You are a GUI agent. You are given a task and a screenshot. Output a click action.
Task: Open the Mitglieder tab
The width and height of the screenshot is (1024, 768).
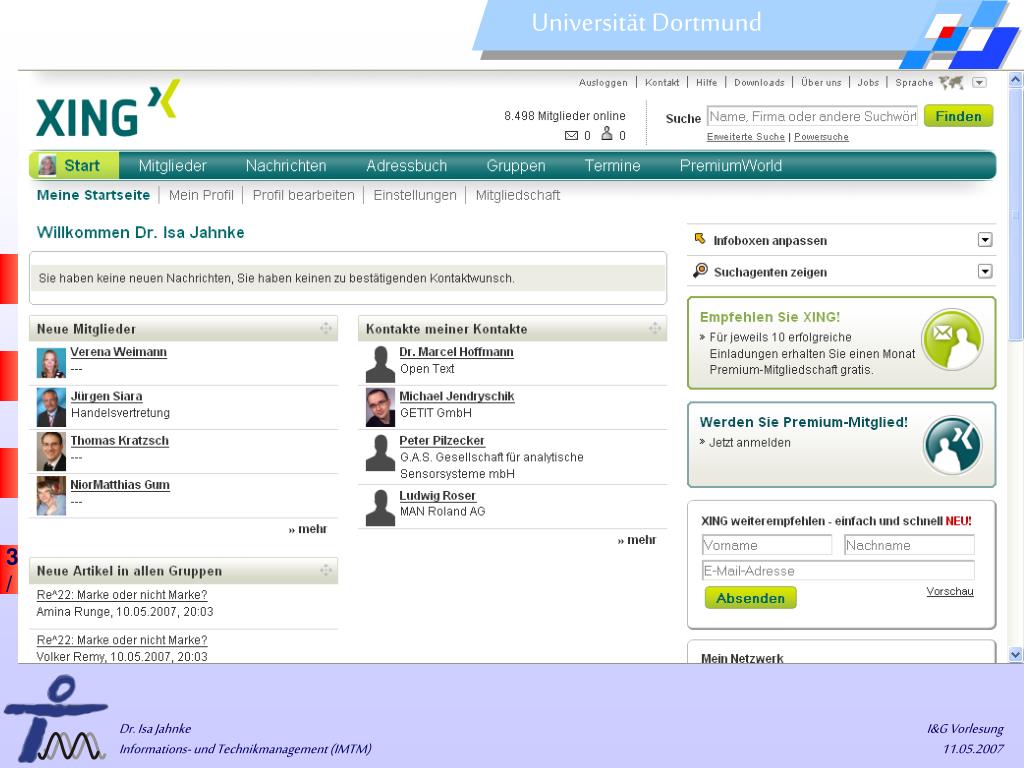click(172, 166)
